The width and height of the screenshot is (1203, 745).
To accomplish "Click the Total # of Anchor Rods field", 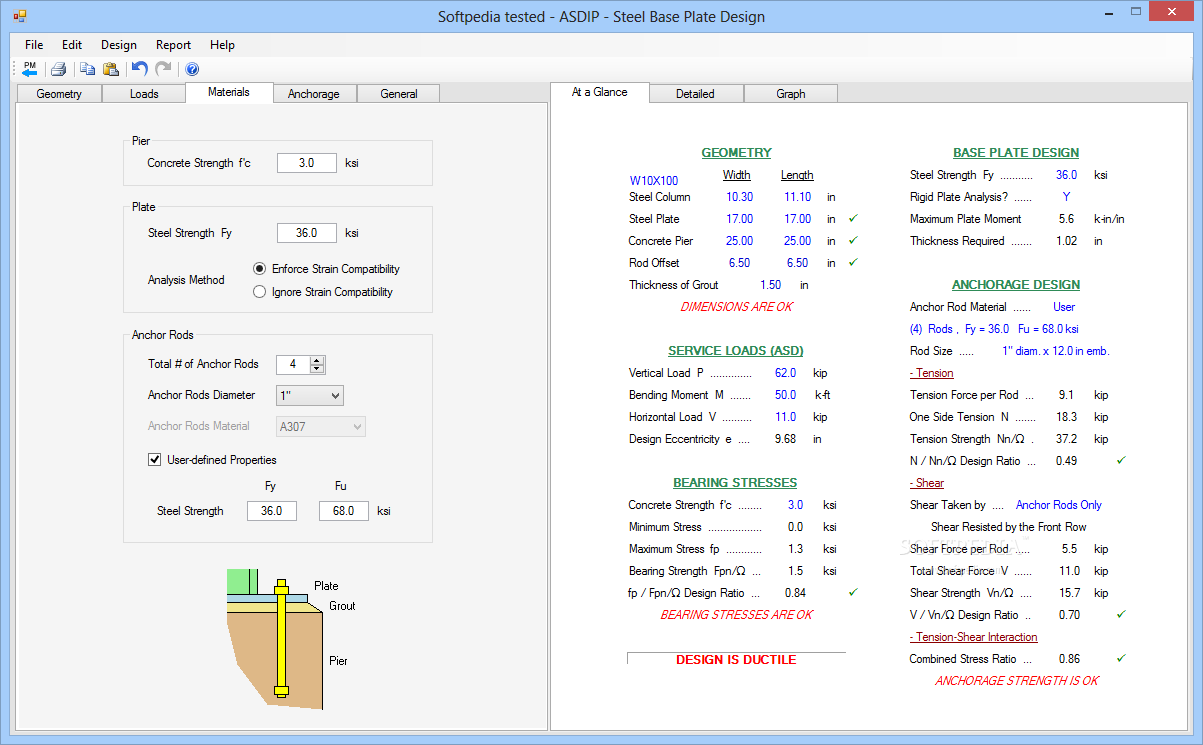I will click(294, 365).
